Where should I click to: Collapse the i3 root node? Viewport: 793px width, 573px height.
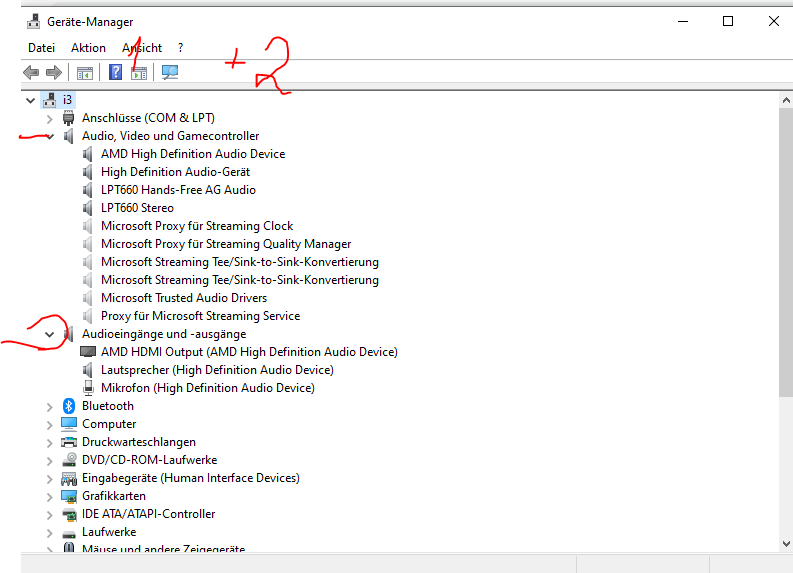30,101
